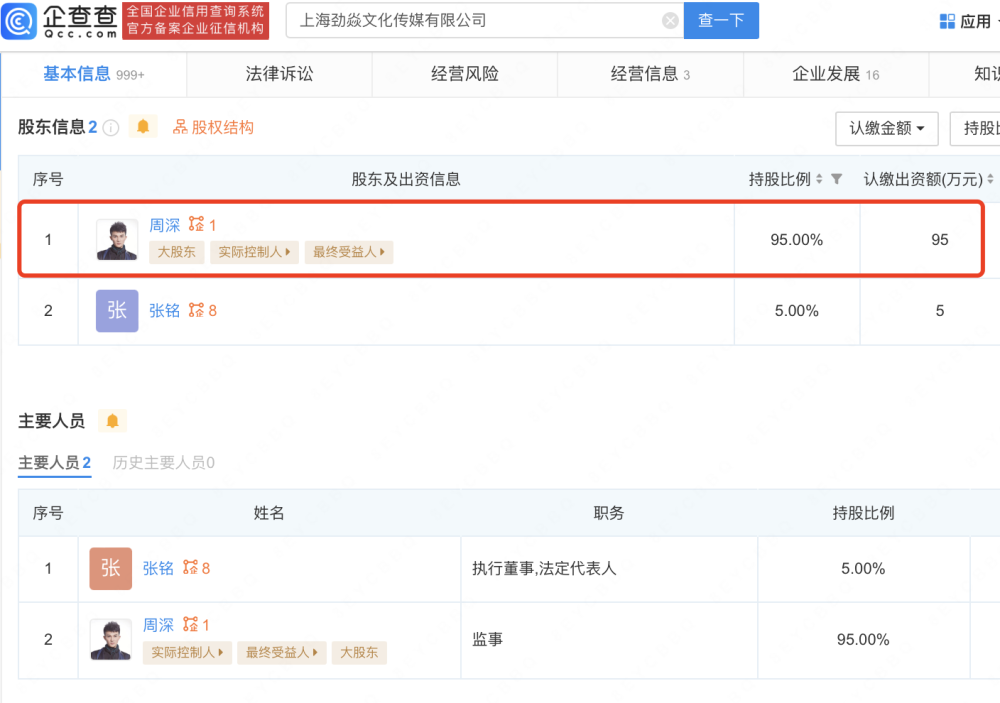Open the 应用 grid icon
The height and width of the screenshot is (703, 1000).
click(947, 21)
